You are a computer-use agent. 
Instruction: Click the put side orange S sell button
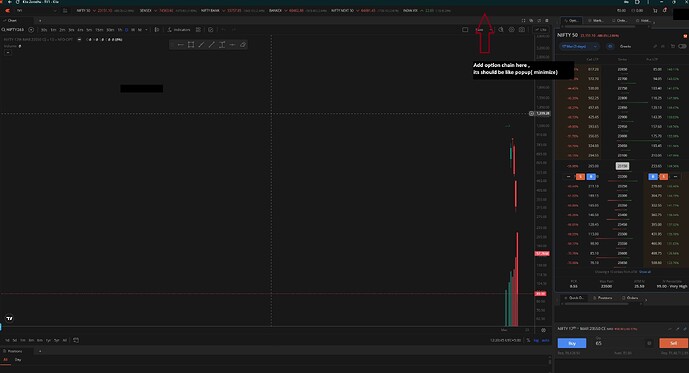pyautogui.click(x=664, y=177)
